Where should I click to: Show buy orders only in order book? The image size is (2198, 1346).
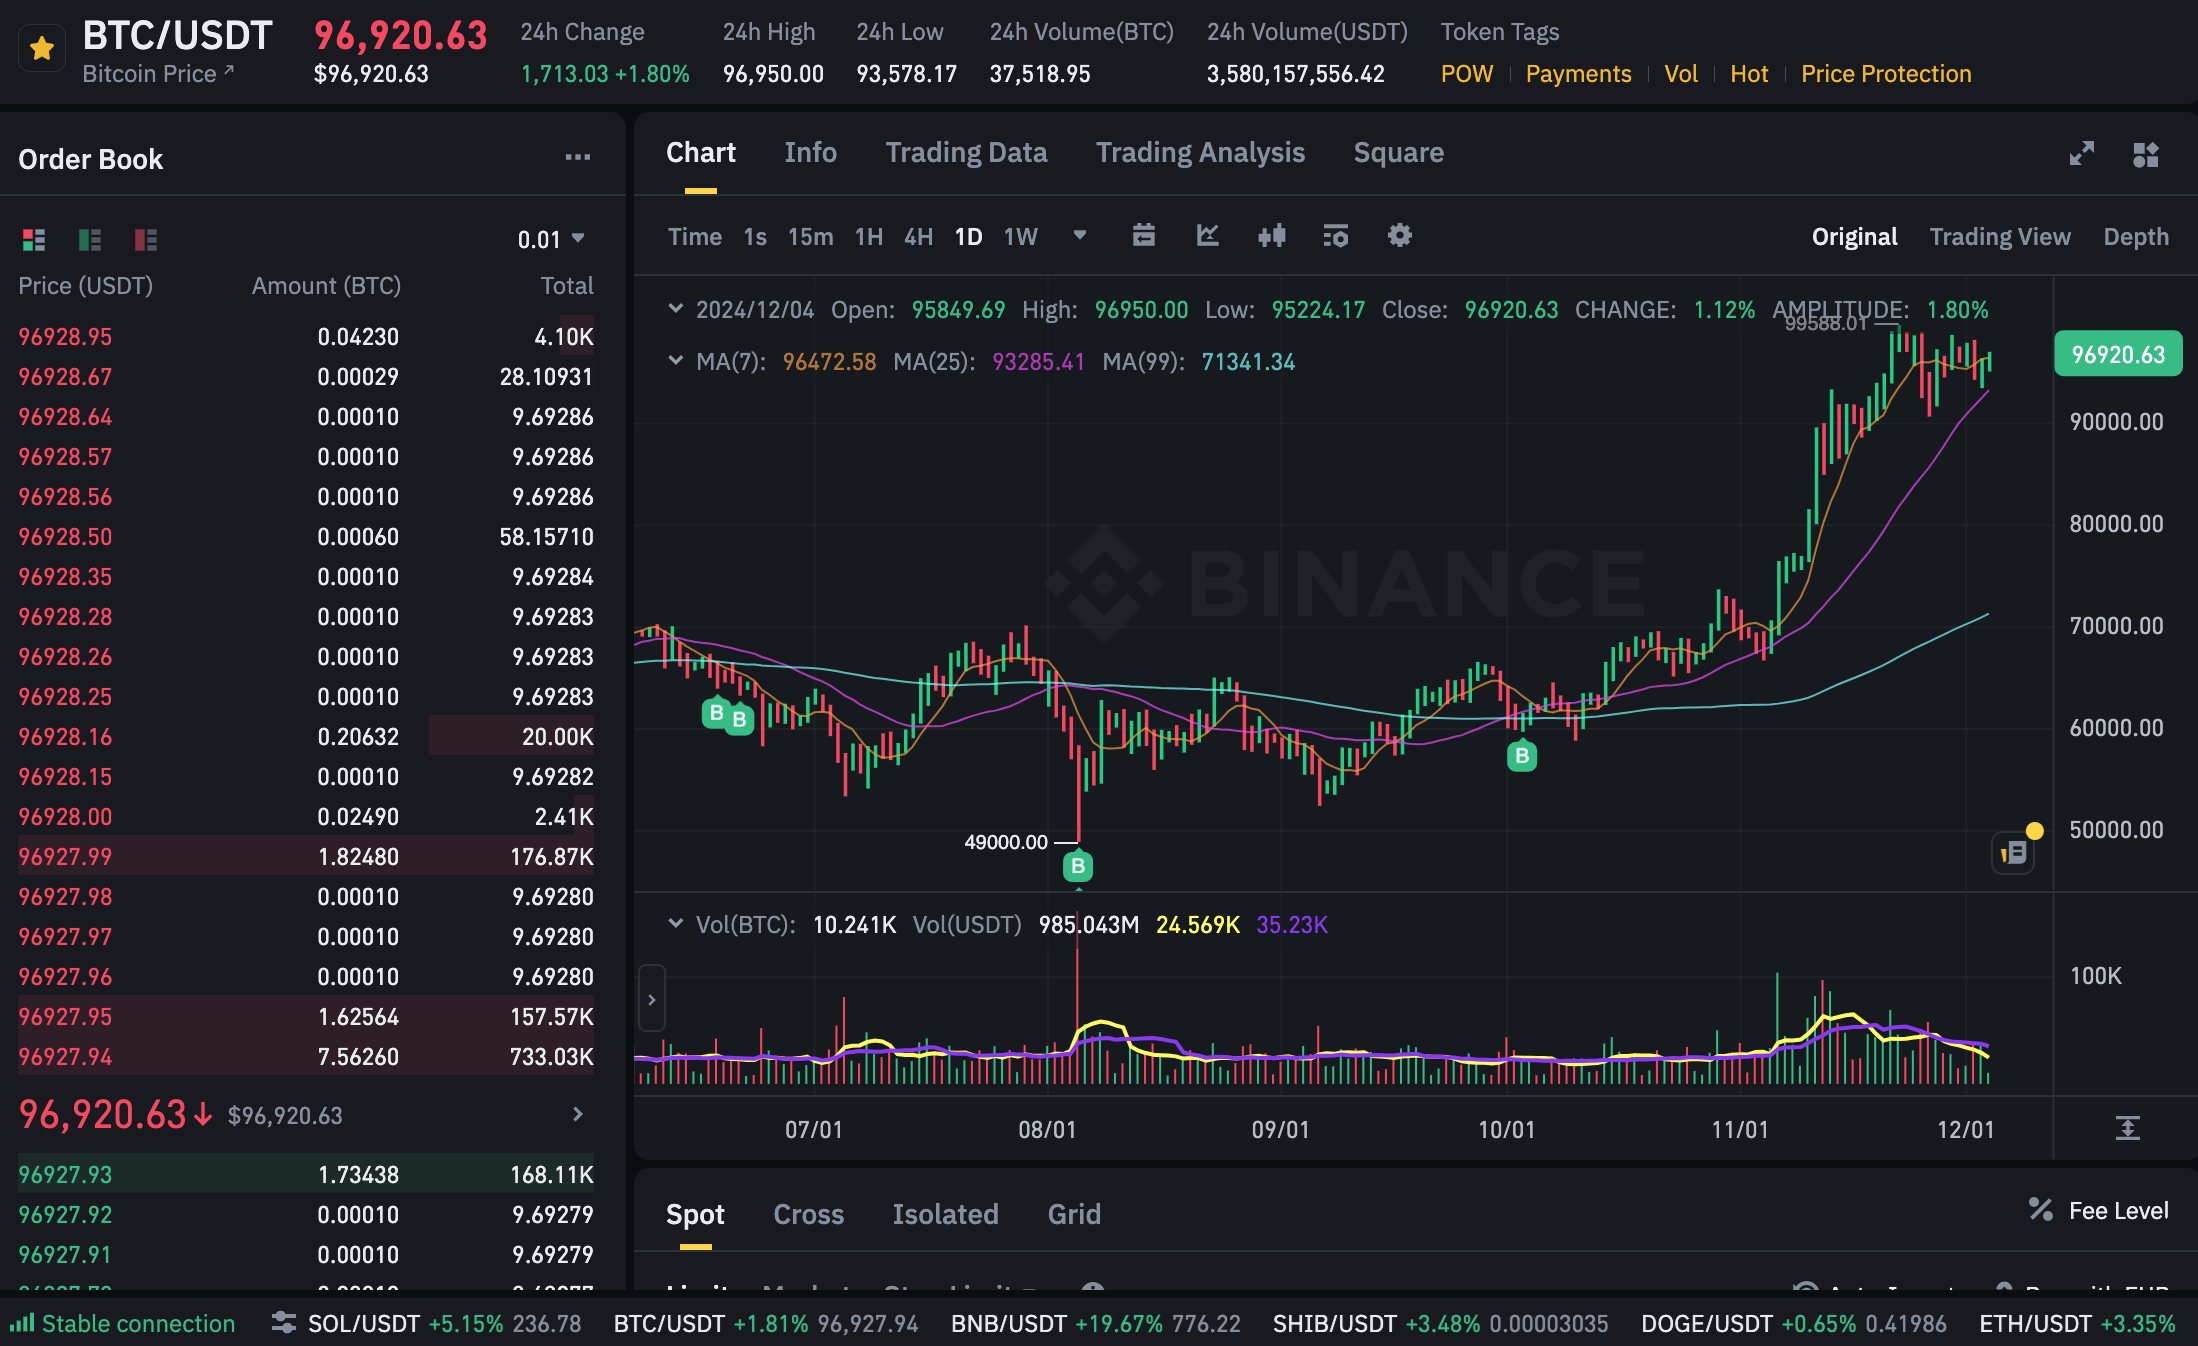click(x=90, y=240)
